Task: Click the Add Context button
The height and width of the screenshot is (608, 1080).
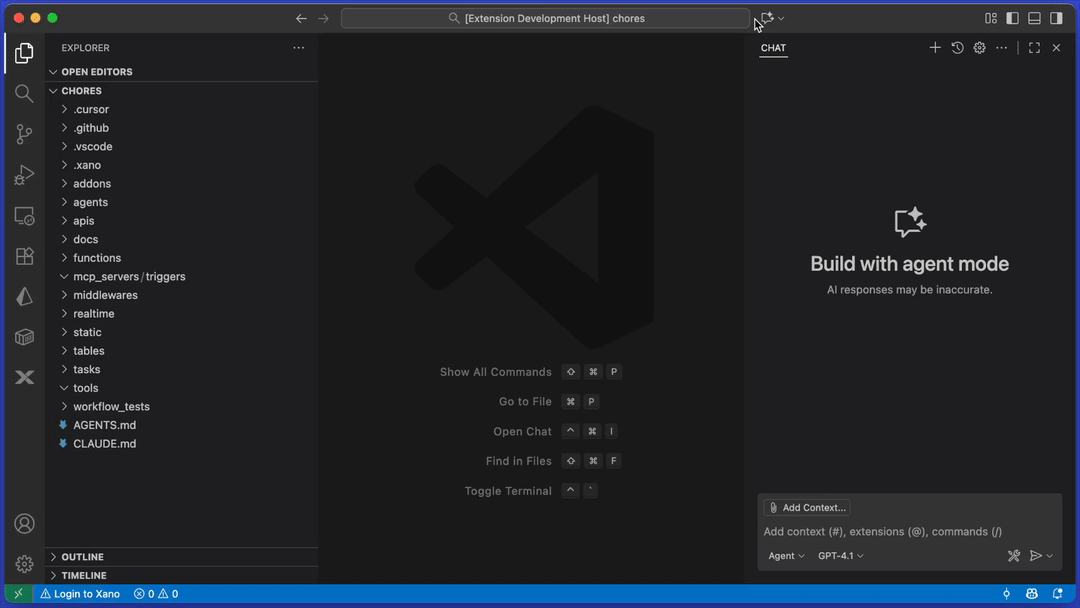Action: point(807,507)
